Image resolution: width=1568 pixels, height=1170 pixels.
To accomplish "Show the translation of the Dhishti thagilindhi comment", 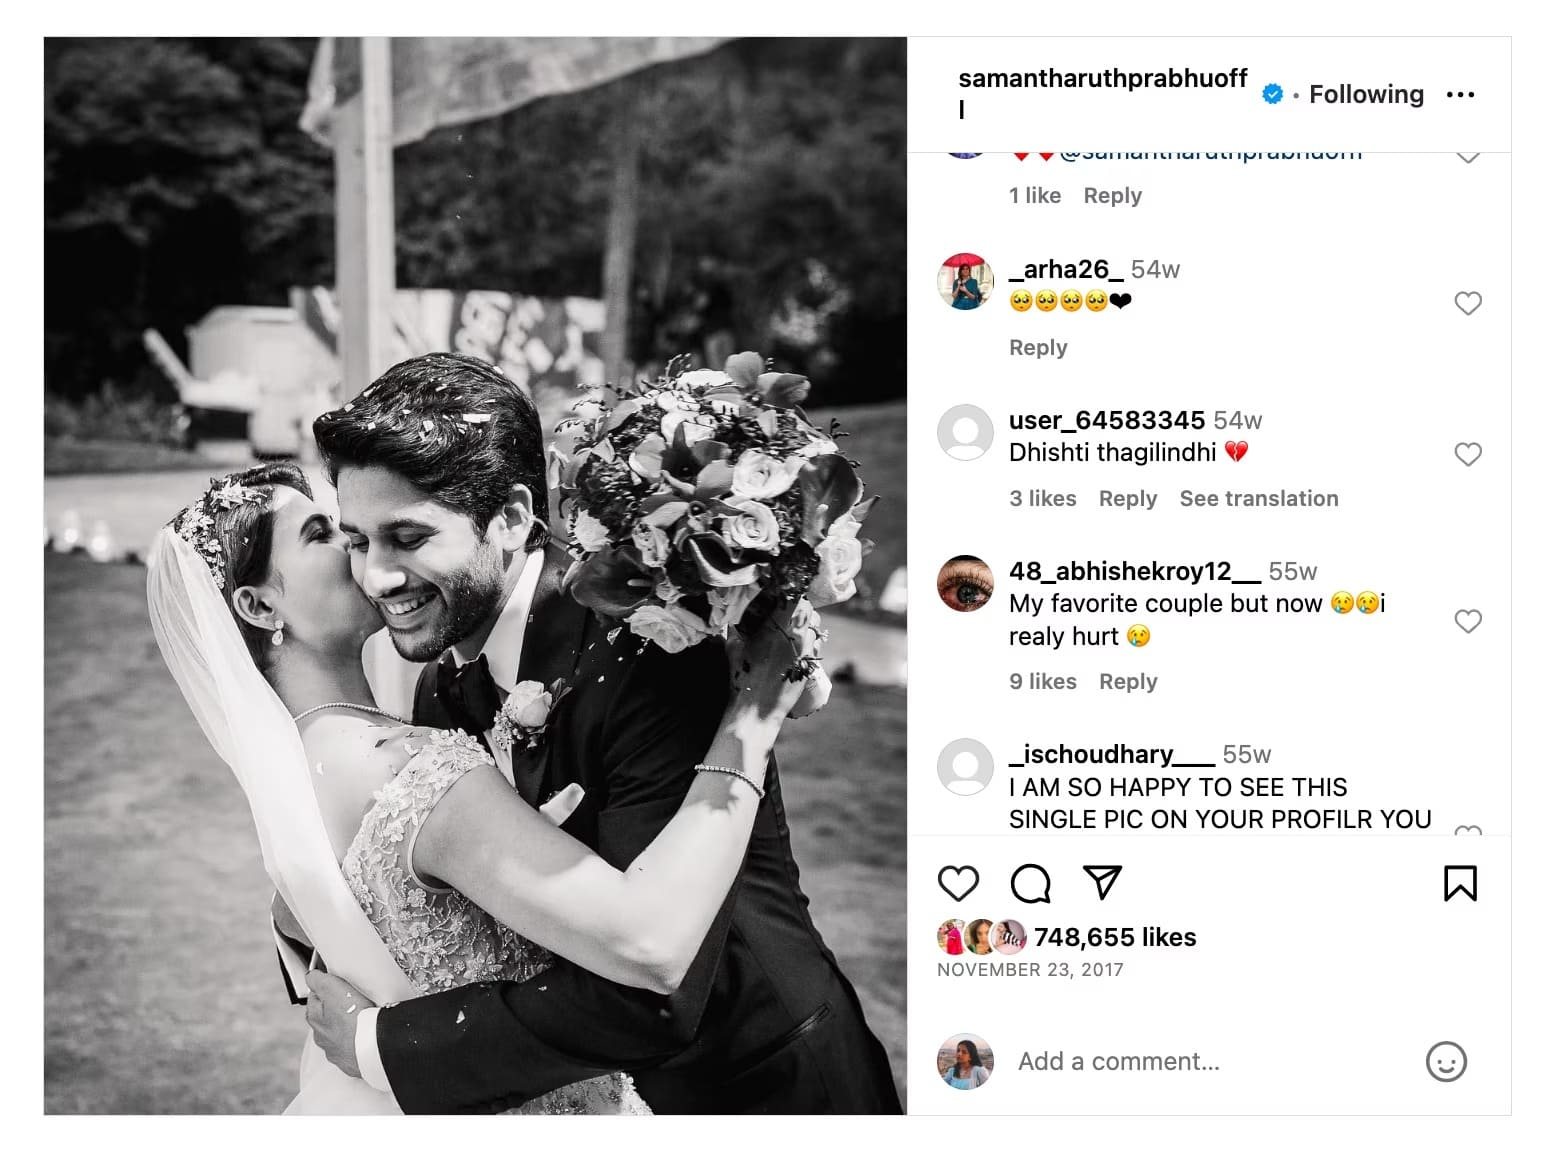I will [x=1259, y=498].
